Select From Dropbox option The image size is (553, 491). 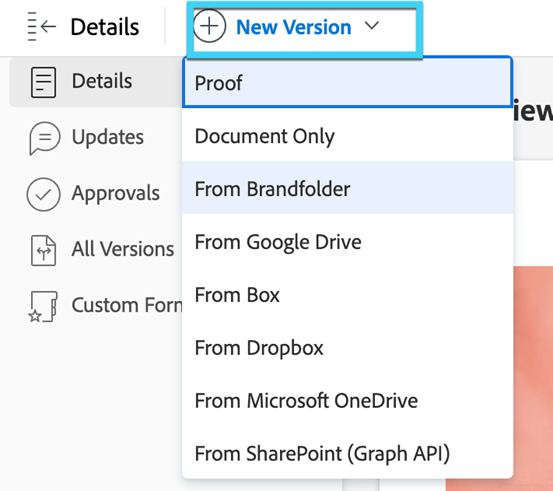point(347,347)
